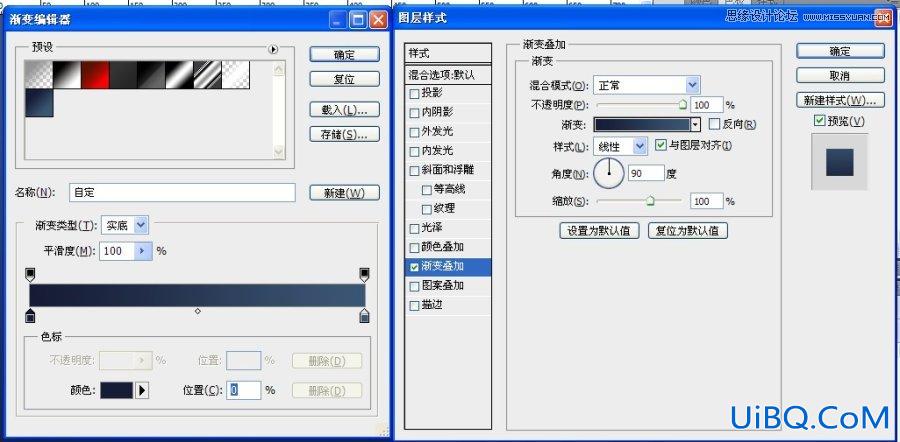Pick the black-to-white gradient preset

67,75
